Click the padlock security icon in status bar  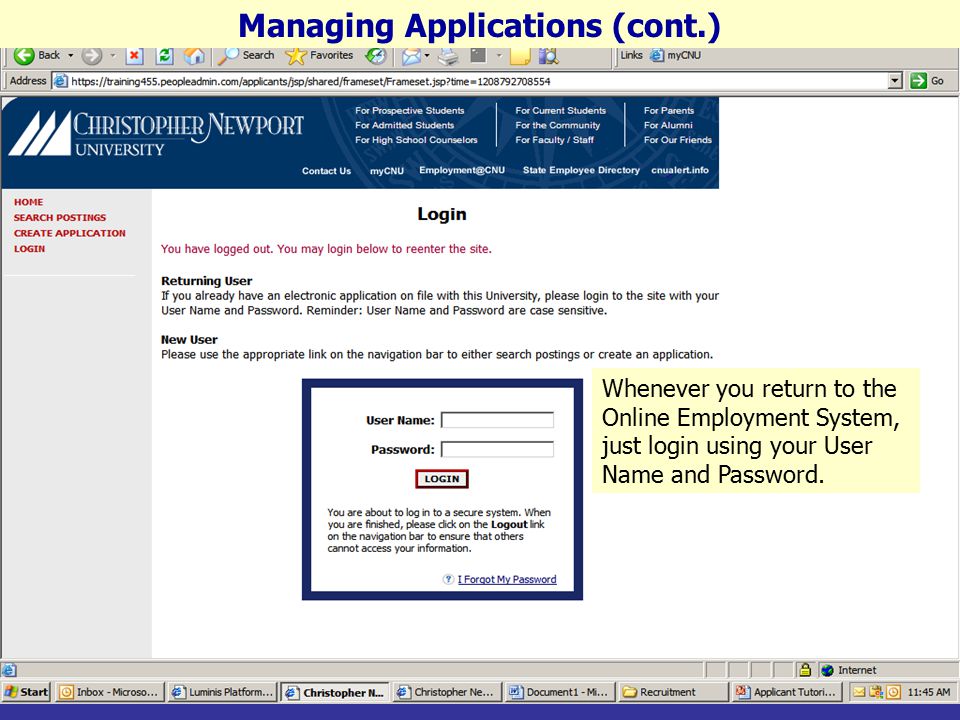805,670
